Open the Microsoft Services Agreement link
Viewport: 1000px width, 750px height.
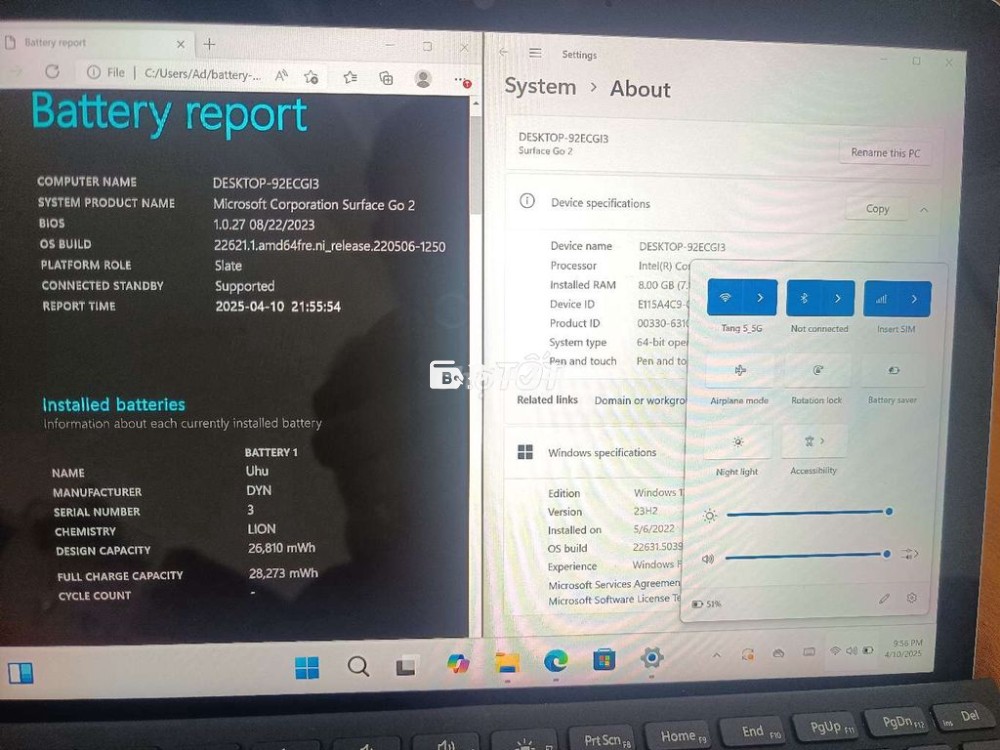(614, 584)
